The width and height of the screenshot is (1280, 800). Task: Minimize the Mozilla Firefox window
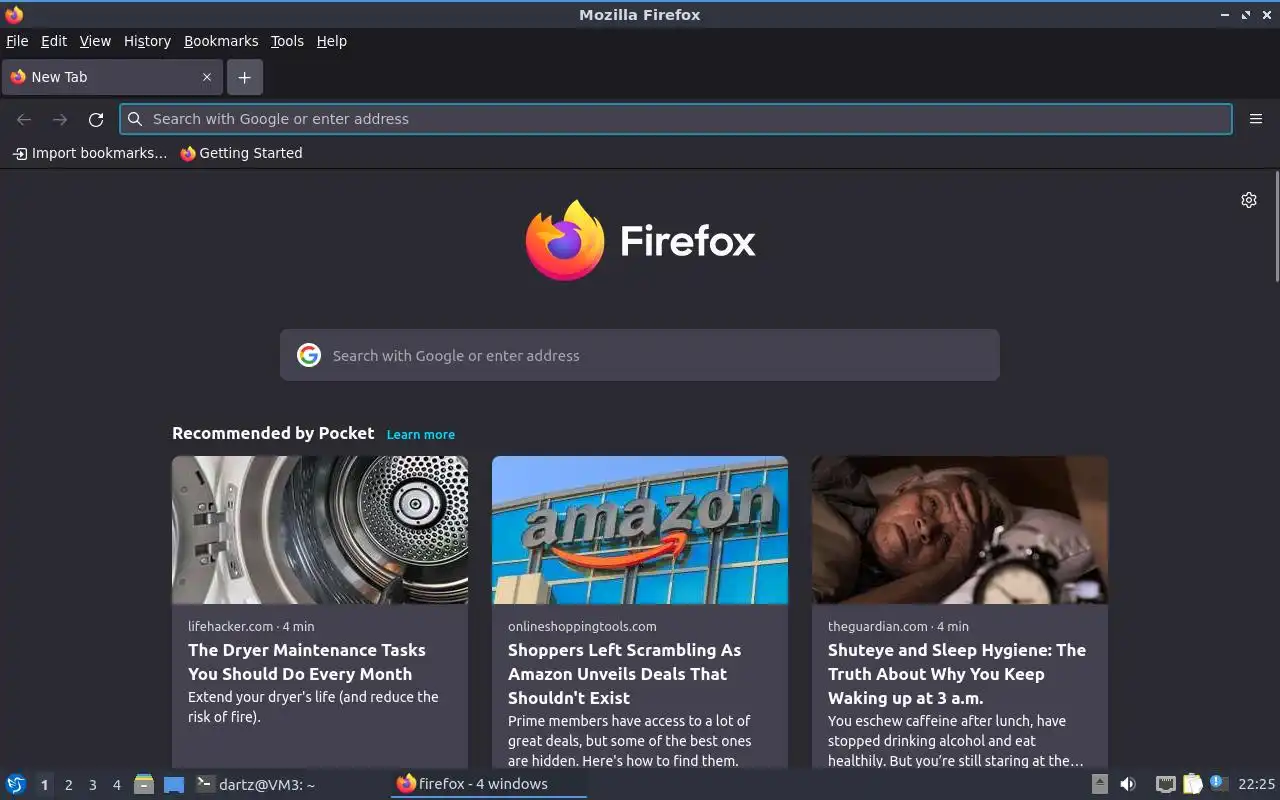1225,15
